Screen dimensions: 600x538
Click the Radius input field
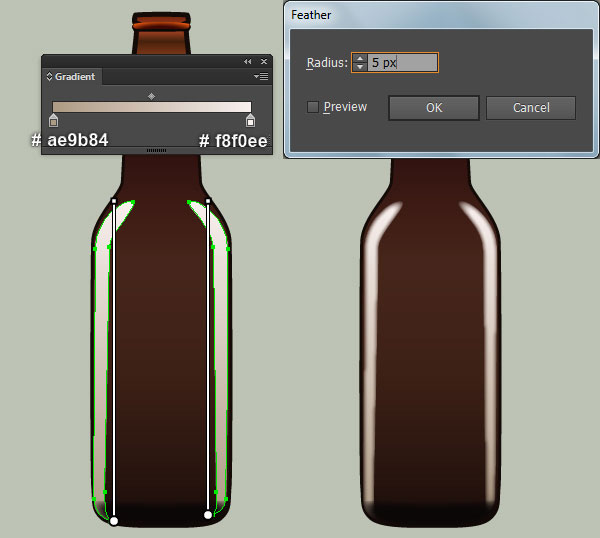pos(403,62)
